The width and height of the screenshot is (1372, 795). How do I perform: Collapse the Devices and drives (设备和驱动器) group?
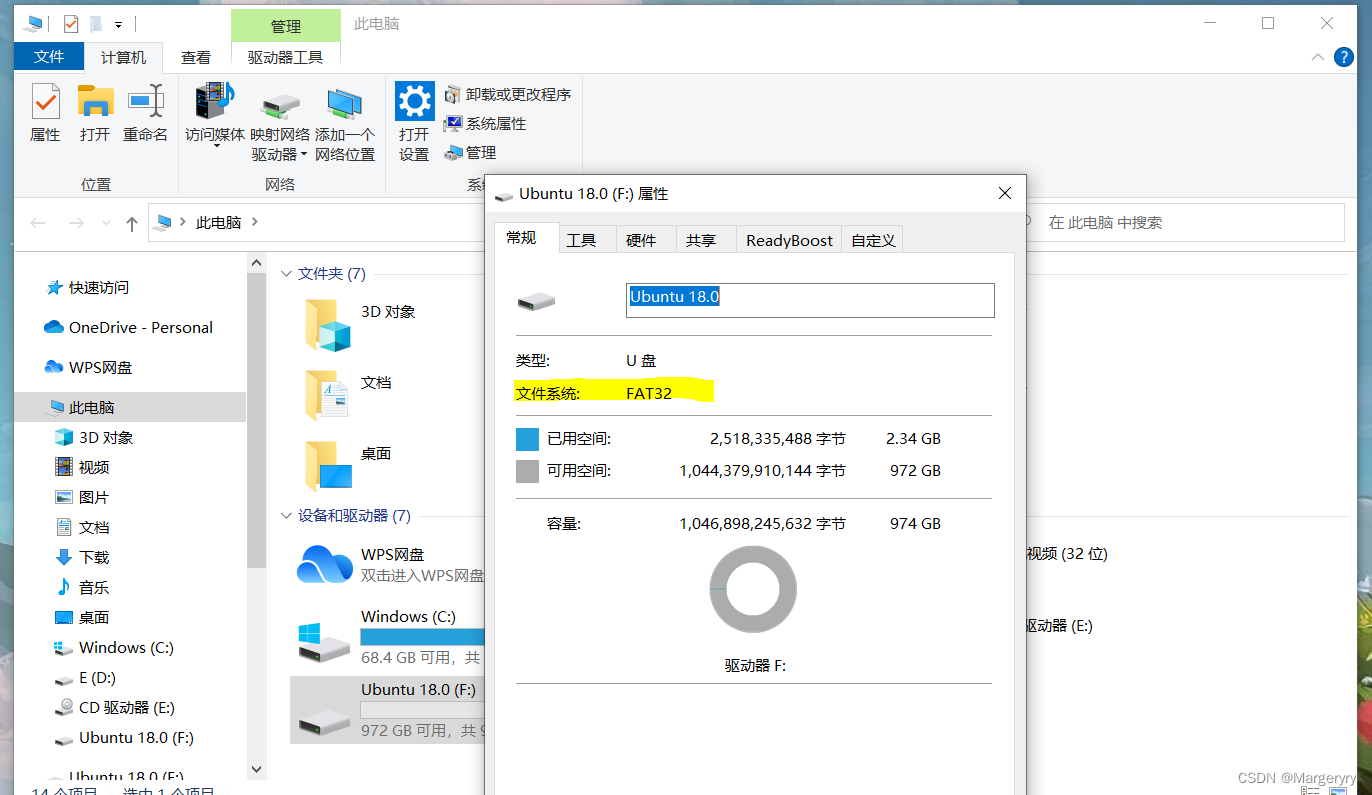click(286, 516)
